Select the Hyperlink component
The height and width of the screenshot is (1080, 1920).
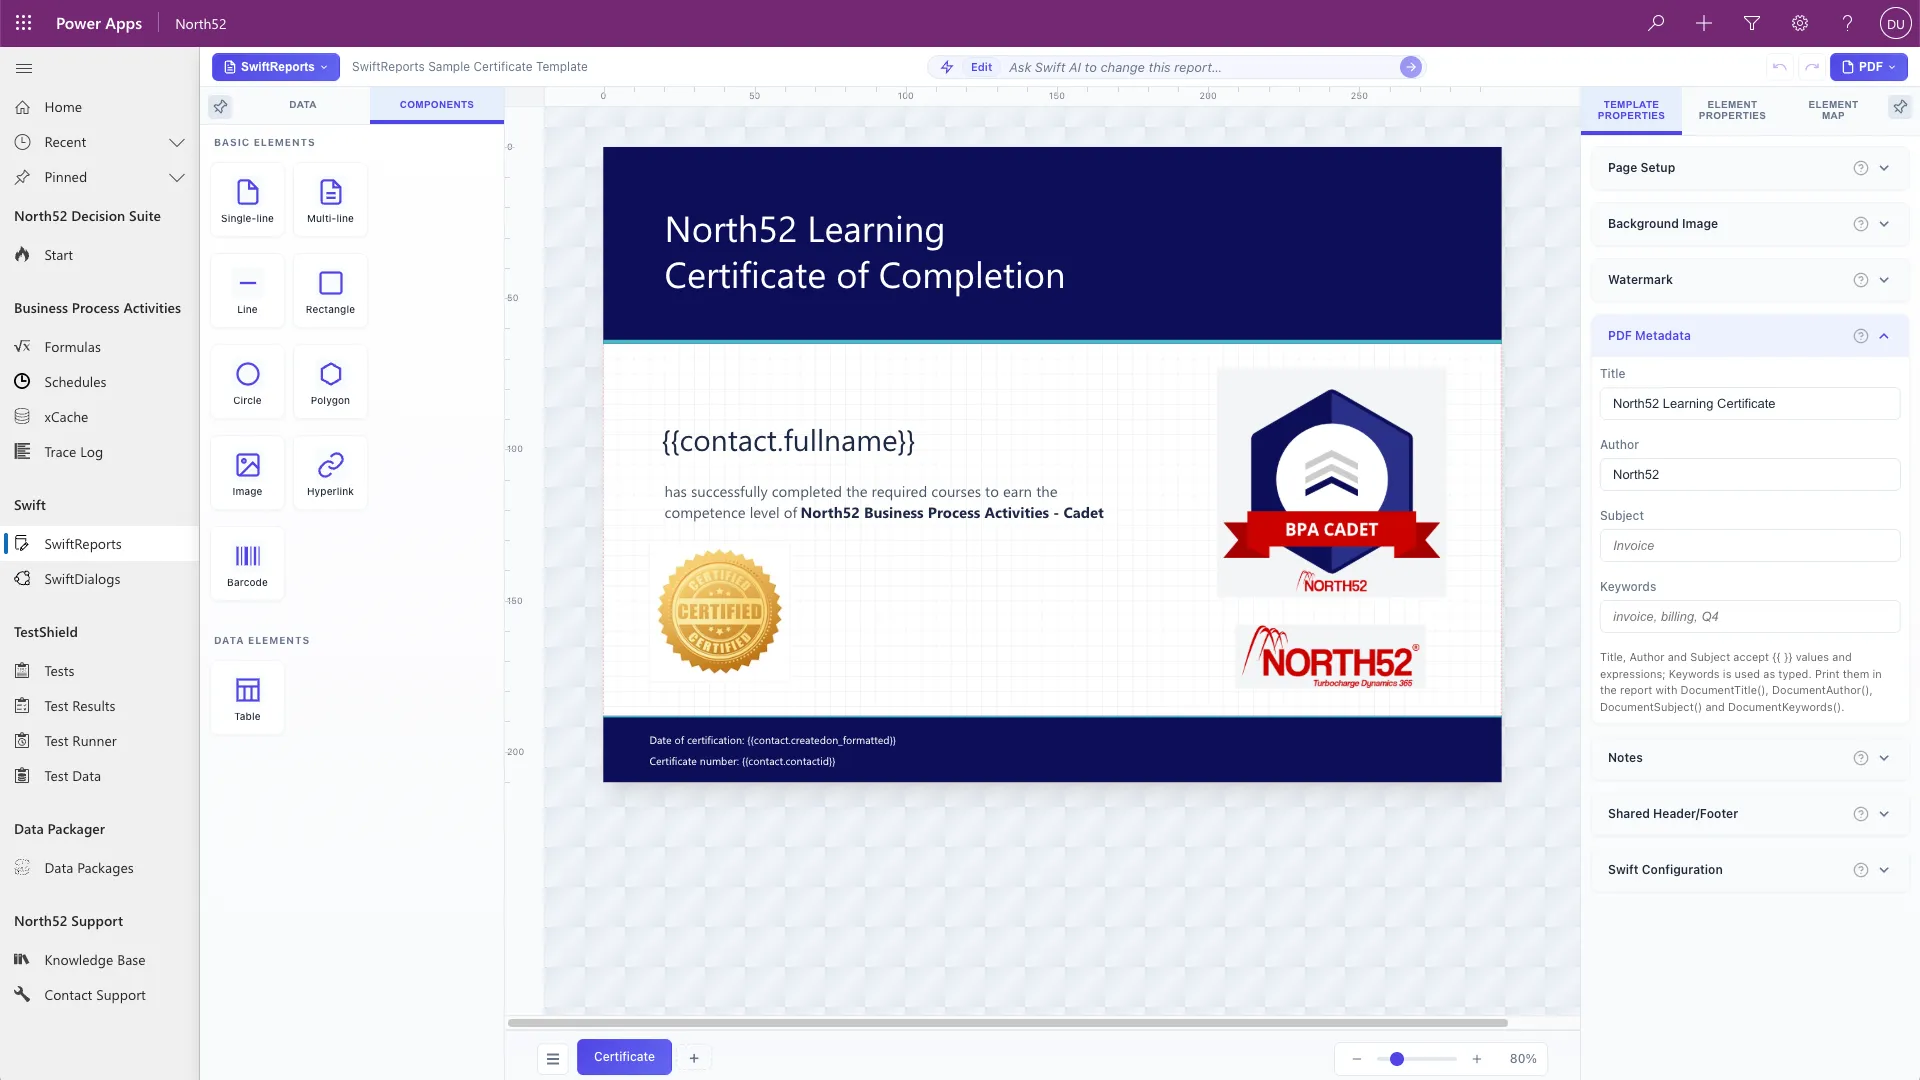coord(330,473)
